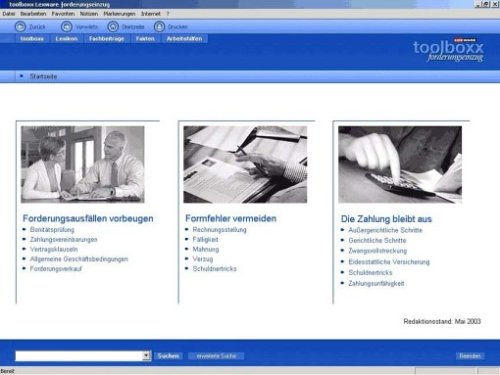Screen dimensions: 500x375
Task: Click the Vorwärts forward icon
Action: [67, 27]
